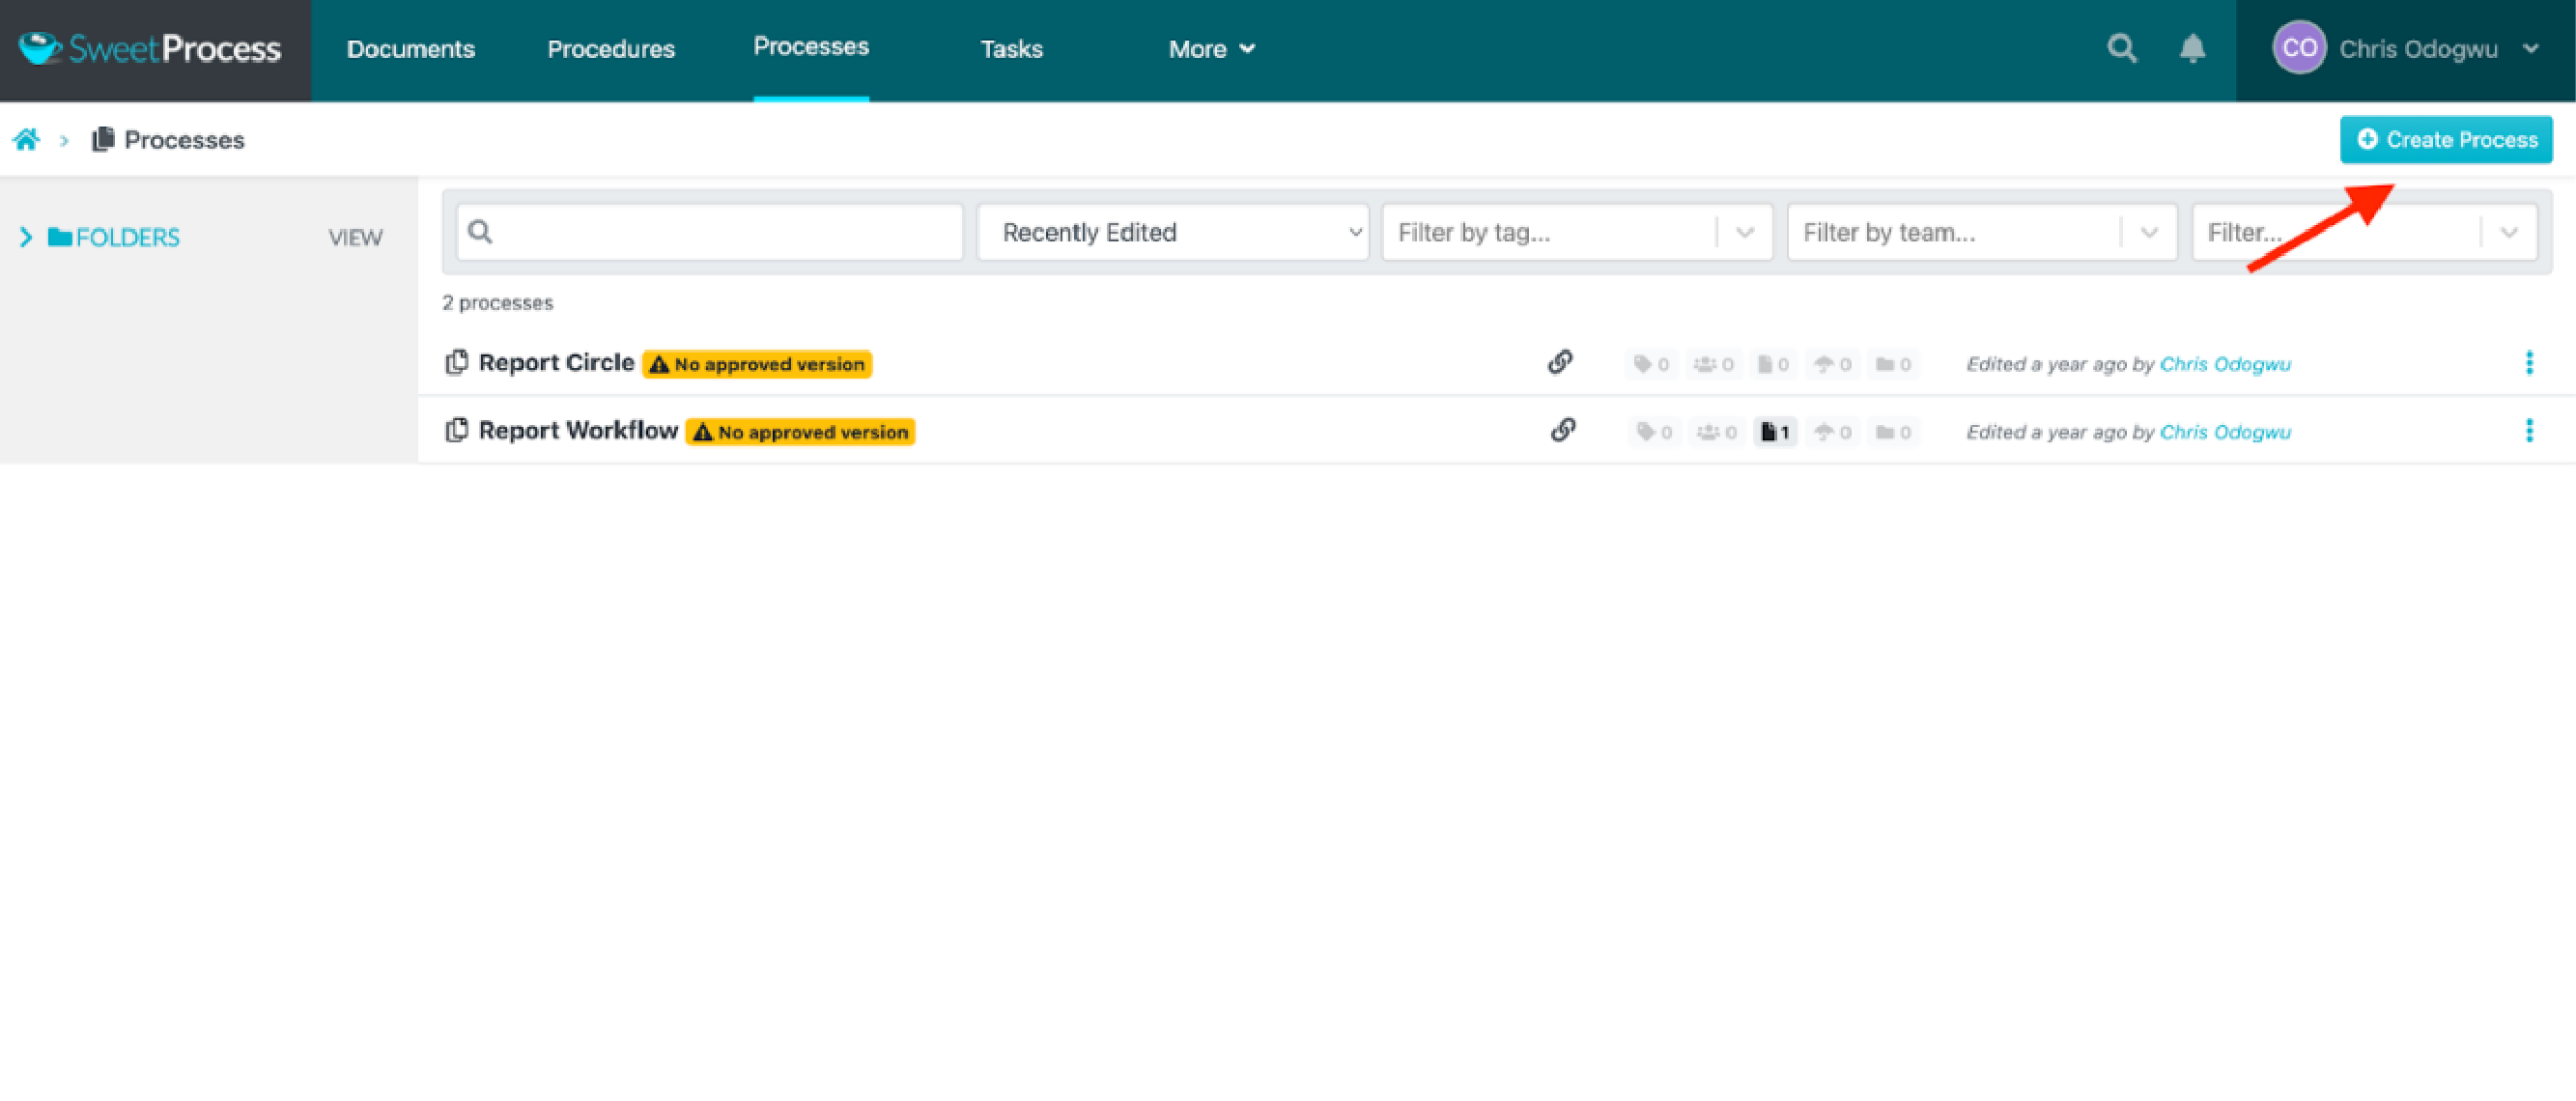This screenshot has height=1101, width=2576.
Task: Click the document icon on Report Circle
Action: (x=455, y=361)
